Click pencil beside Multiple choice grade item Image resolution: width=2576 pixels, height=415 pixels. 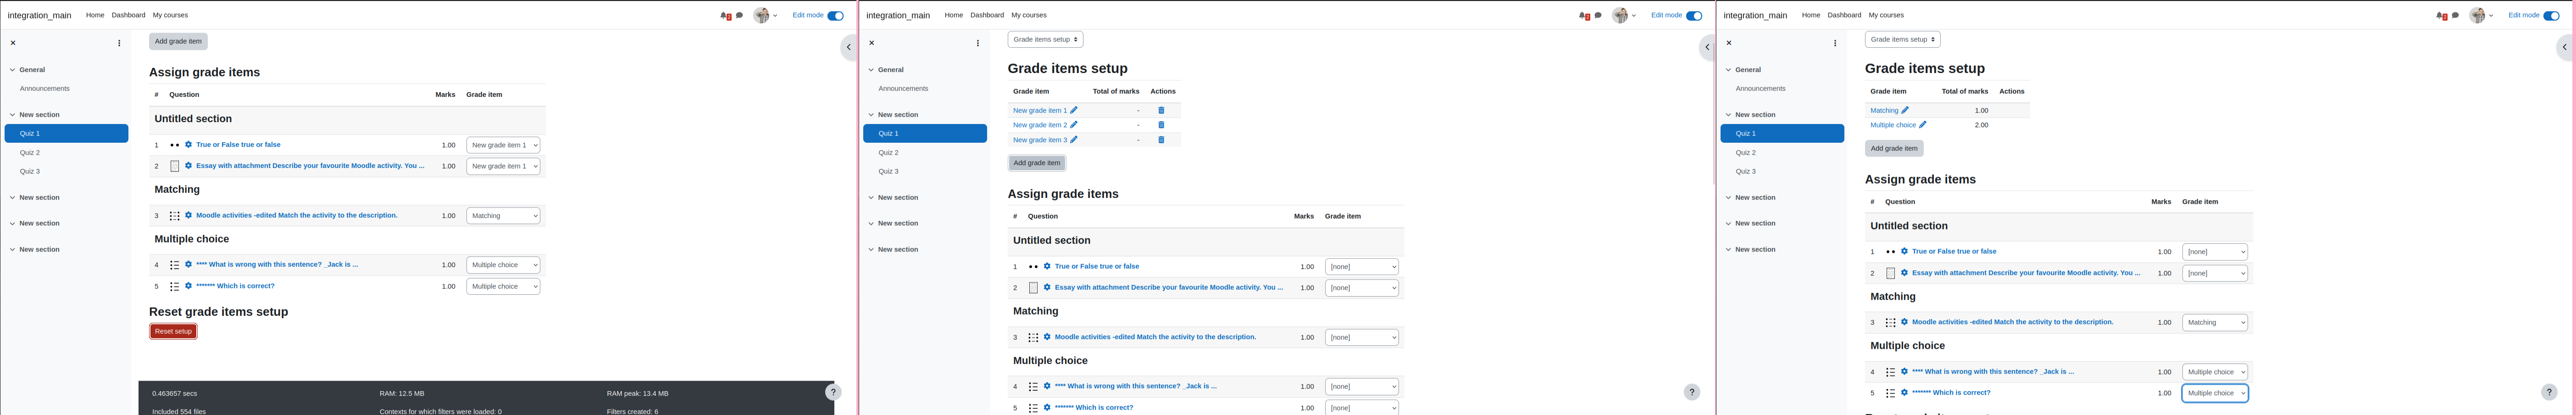point(1922,125)
